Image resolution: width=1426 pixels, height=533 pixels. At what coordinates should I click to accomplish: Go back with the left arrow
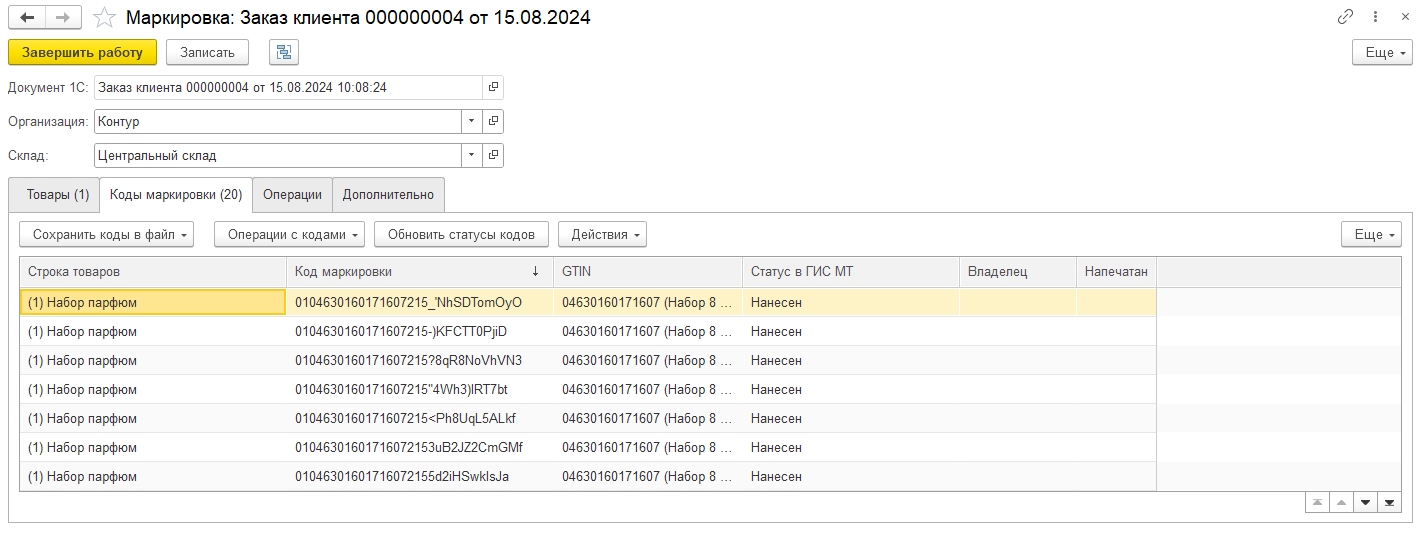pyautogui.click(x=27, y=18)
